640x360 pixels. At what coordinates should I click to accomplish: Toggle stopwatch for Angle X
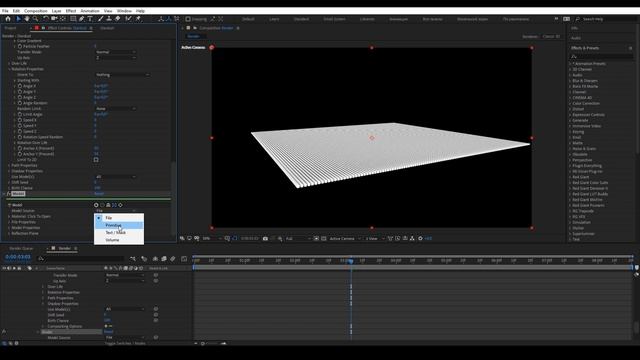click(20, 86)
